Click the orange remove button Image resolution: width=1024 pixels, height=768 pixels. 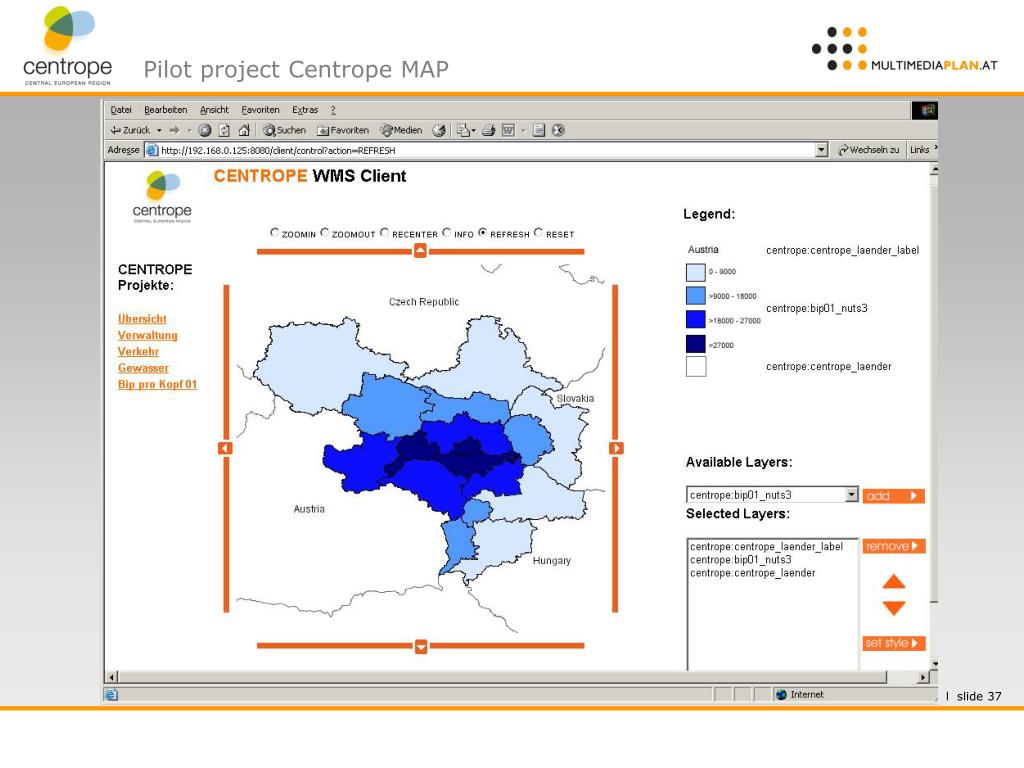(893, 546)
